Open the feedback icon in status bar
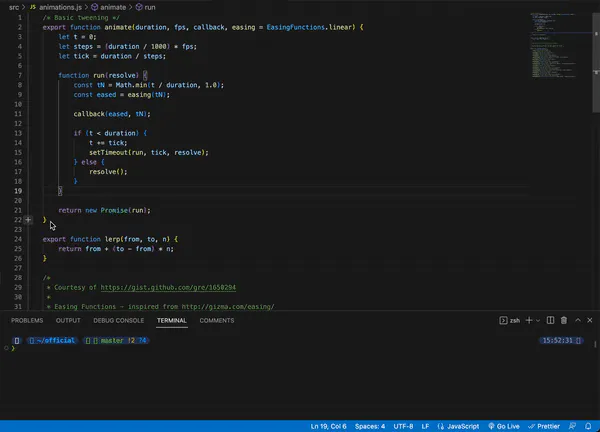Viewport: 600px width, 432px height. tap(572, 426)
